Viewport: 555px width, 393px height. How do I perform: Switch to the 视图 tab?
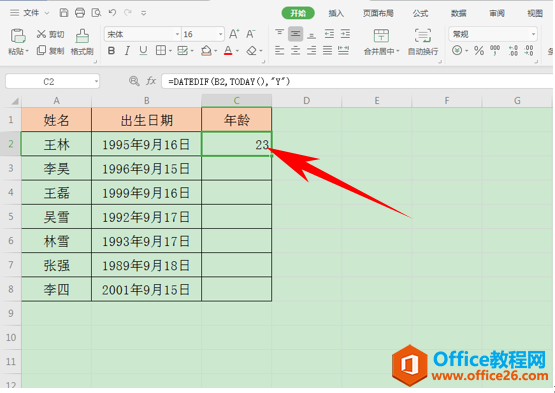[535, 13]
